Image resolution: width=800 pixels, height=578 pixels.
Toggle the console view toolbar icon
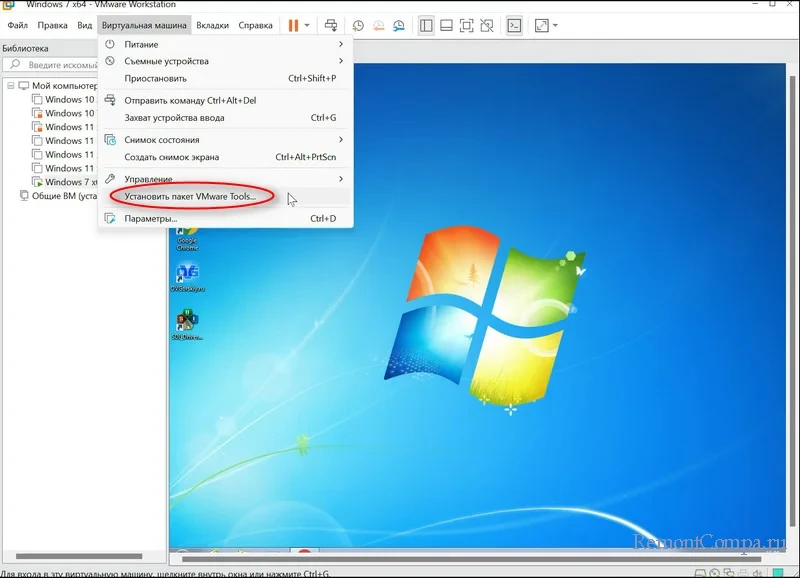coord(514,26)
